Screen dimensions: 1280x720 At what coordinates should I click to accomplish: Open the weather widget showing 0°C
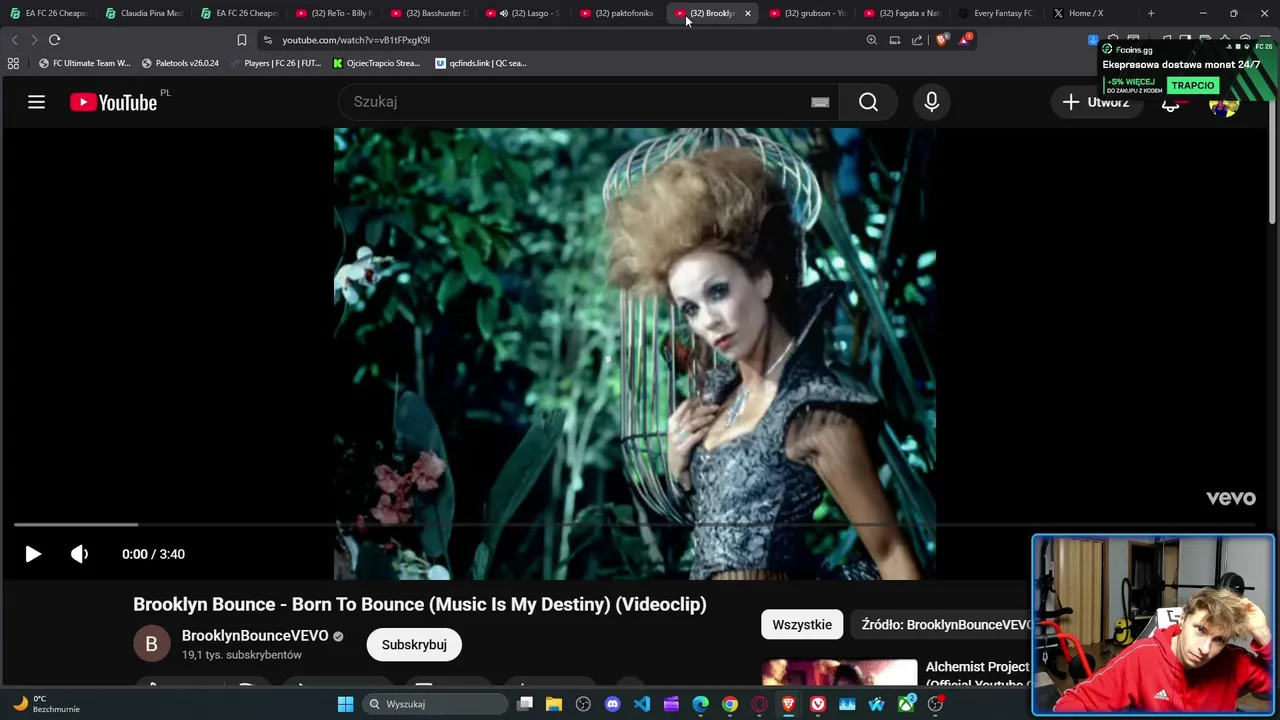coord(45,704)
